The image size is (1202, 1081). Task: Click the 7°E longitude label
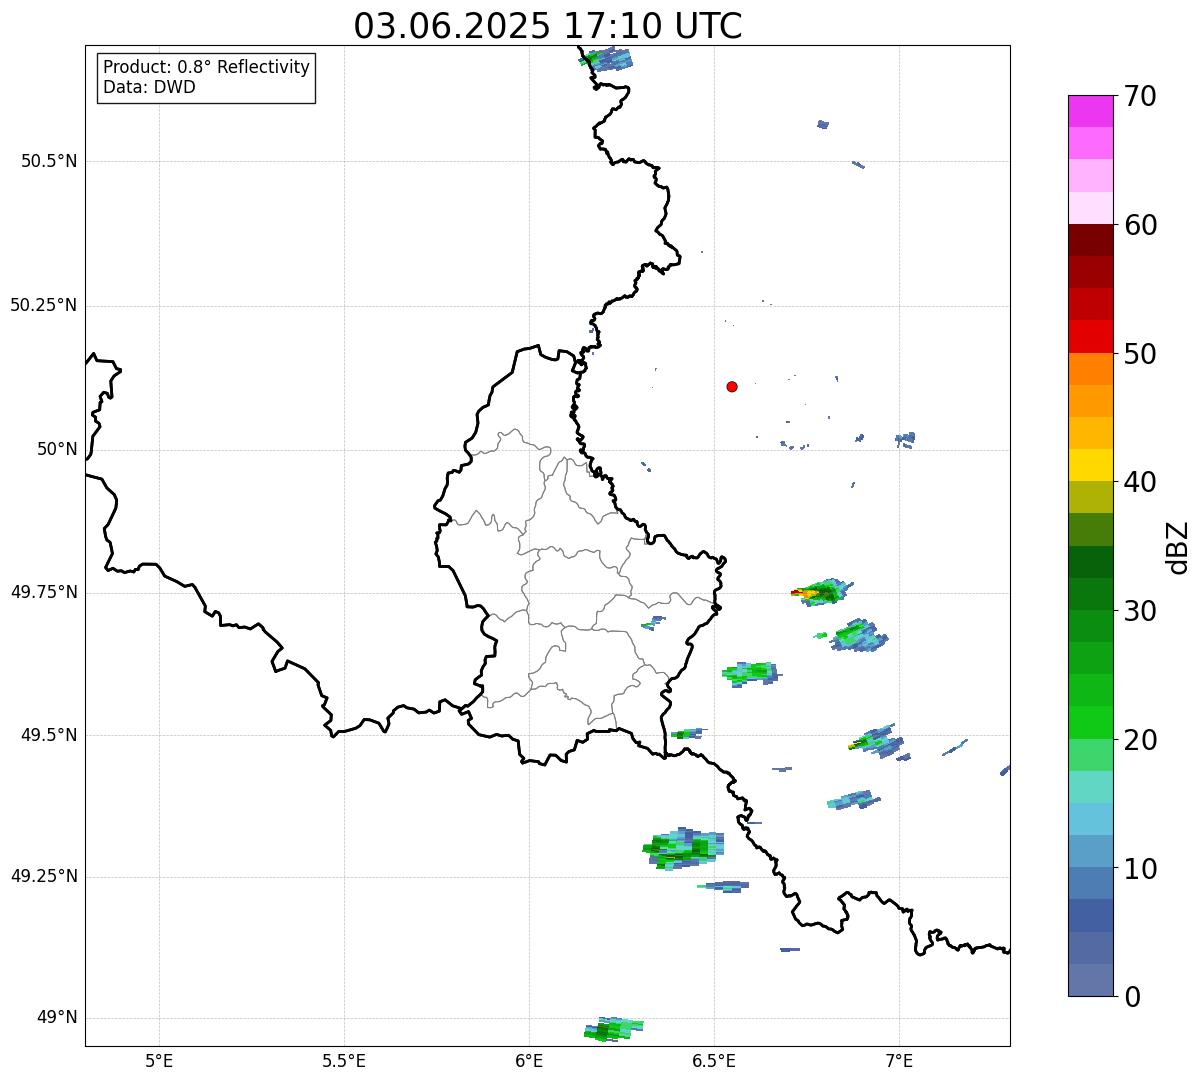[x=899, y=1060]
